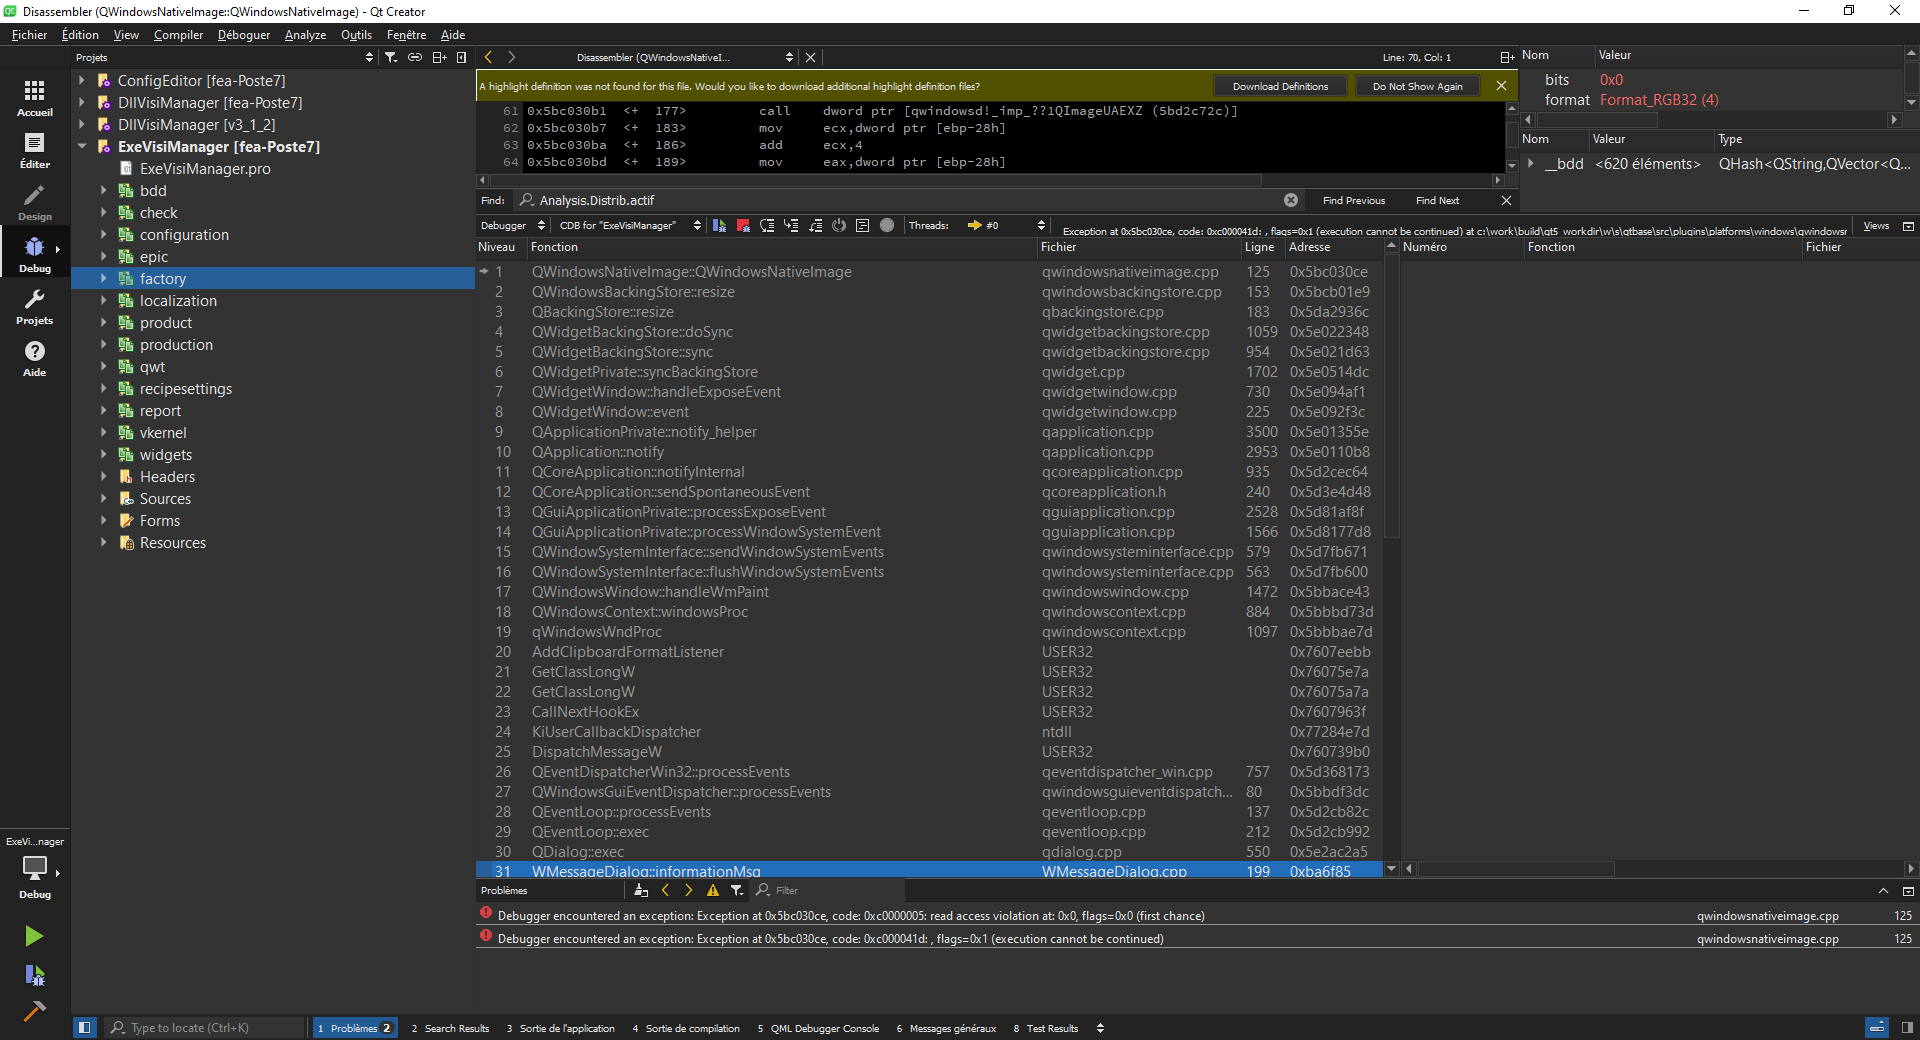Click the Download Definitions button

[x=1280, y=87]
